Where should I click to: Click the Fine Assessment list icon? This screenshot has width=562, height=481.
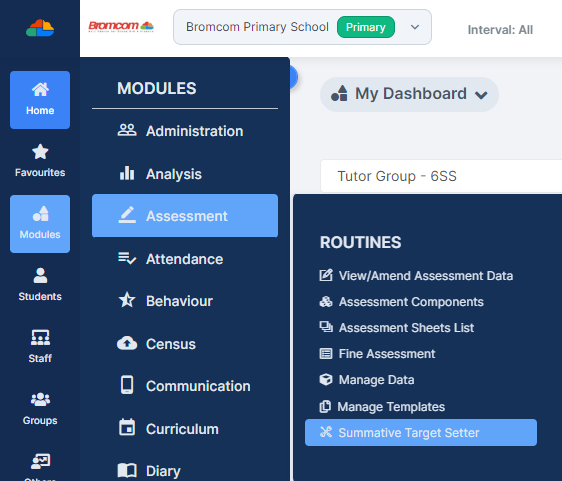(x=326, y=353)
